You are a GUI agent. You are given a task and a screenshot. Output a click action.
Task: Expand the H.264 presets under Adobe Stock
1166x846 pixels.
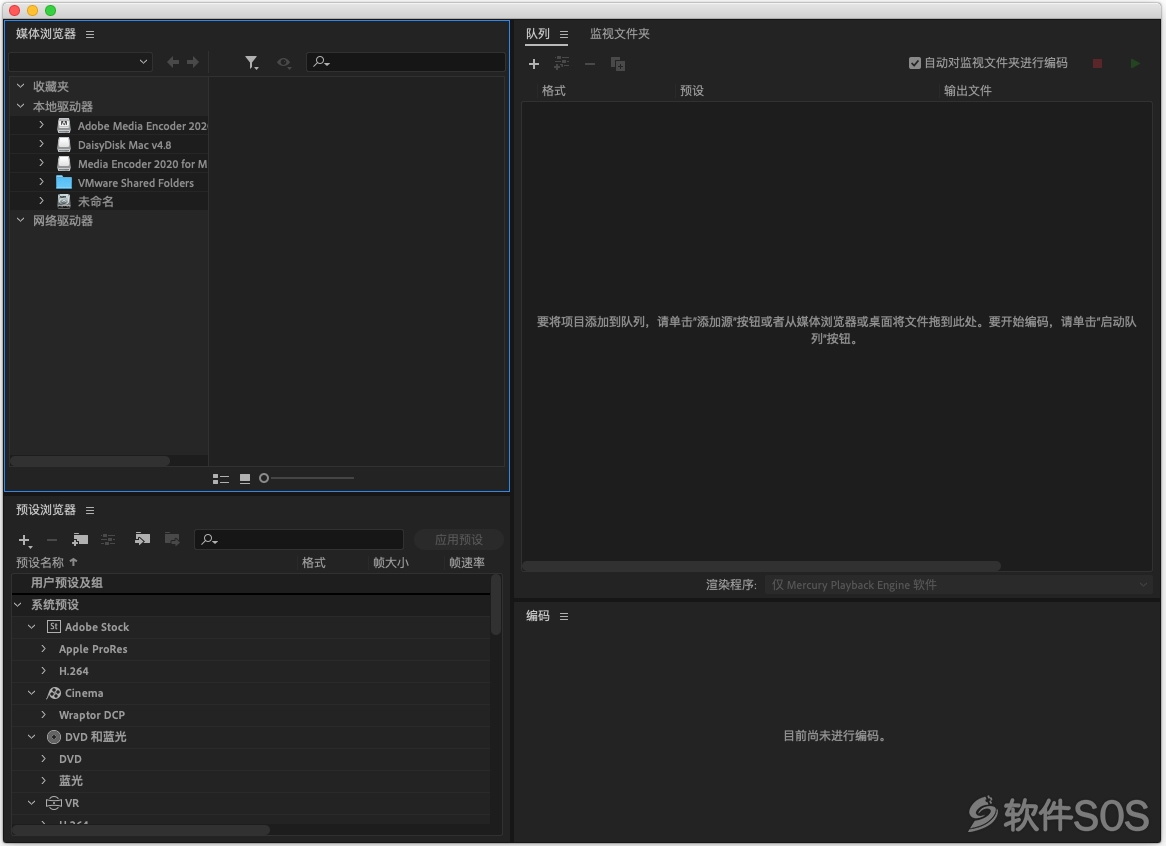click(43, 671)
